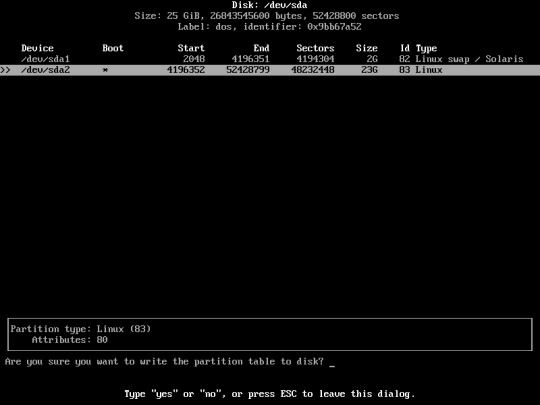Click the Device column header
The image size is (540, 405).
37,48
